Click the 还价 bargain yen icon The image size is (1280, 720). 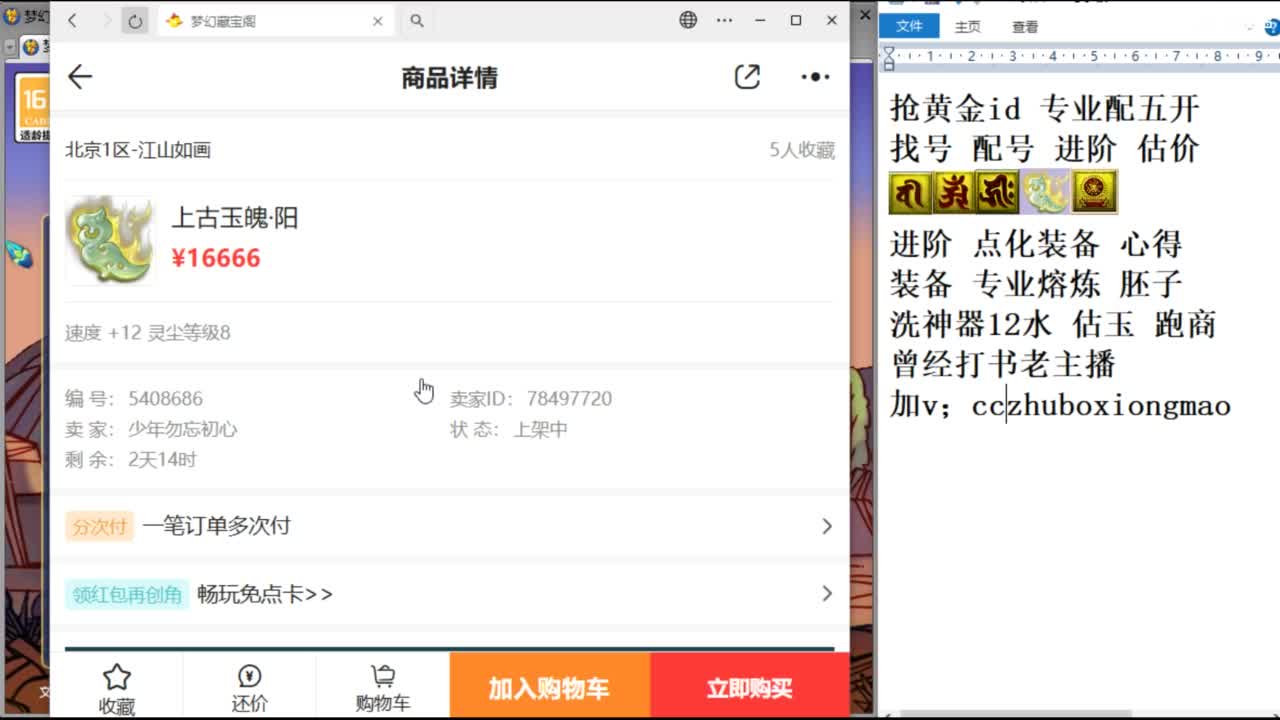pyautogui.click(x=249, y=687)
